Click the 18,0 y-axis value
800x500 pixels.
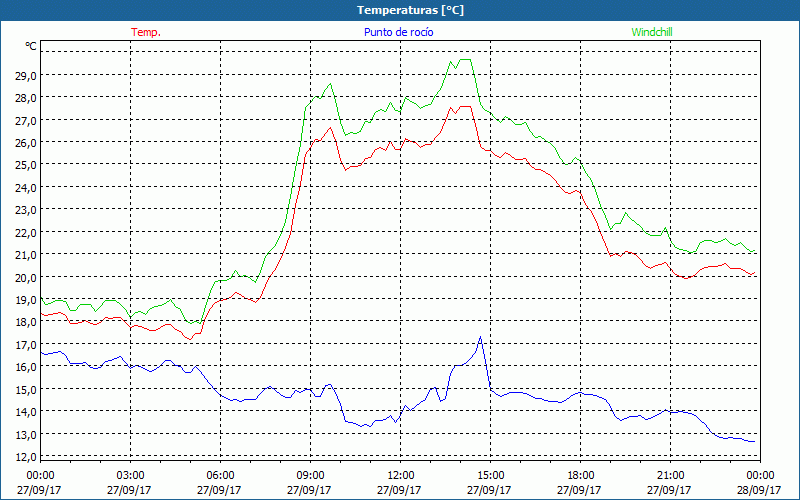pos(27,321)
